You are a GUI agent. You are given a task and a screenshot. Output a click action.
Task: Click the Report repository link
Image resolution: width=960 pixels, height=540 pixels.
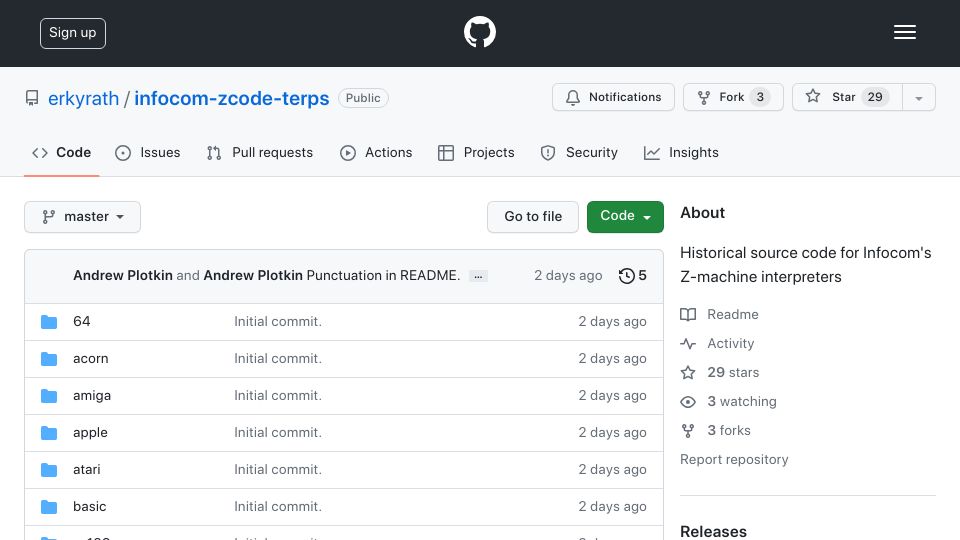pyautogui.click(x=734, y=460)
